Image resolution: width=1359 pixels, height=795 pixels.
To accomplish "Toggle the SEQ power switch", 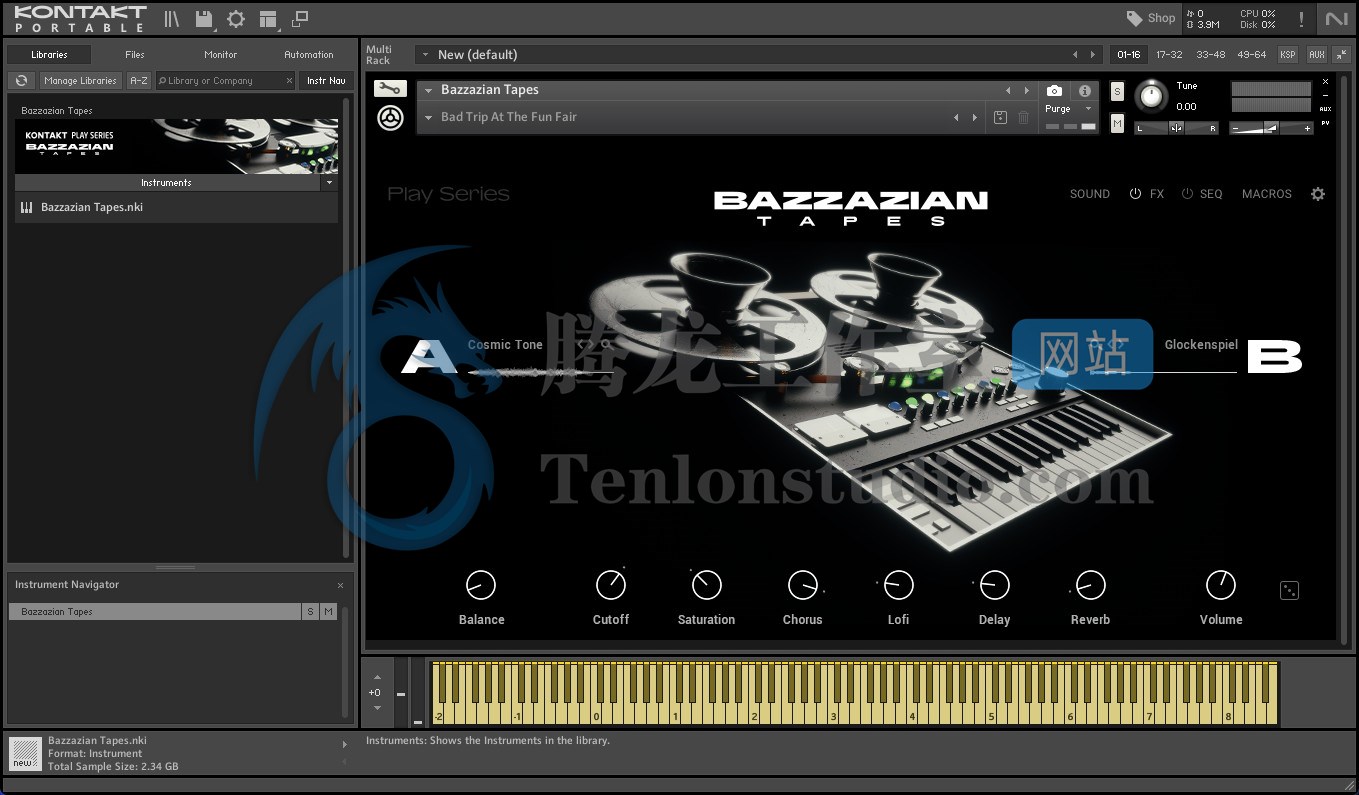I will coord(1187,194).
